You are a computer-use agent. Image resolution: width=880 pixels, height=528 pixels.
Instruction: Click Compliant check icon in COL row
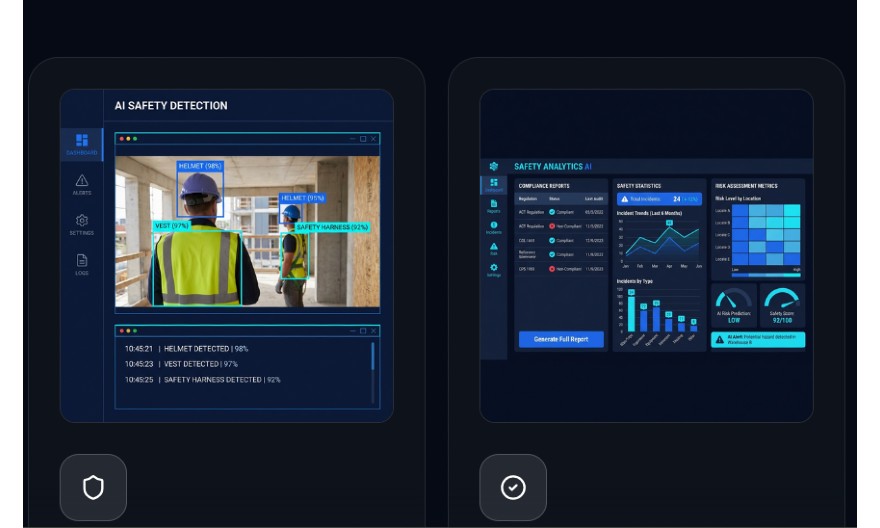click(552, 240)
